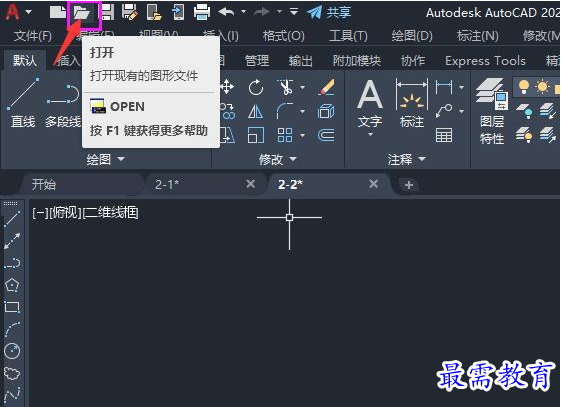The image size is (561, 407).
Task: Toggle layer freeze sun icon
Action: 542,87
